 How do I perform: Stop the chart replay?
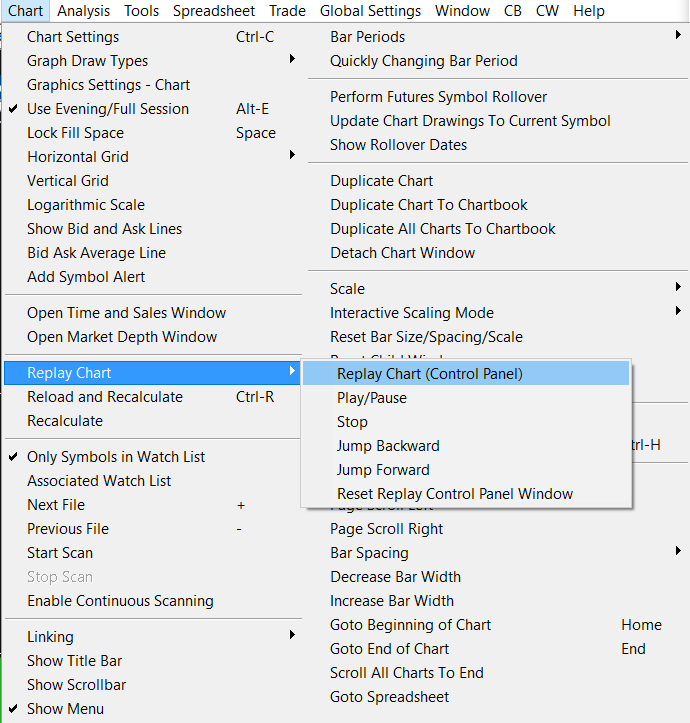(352, 422)
